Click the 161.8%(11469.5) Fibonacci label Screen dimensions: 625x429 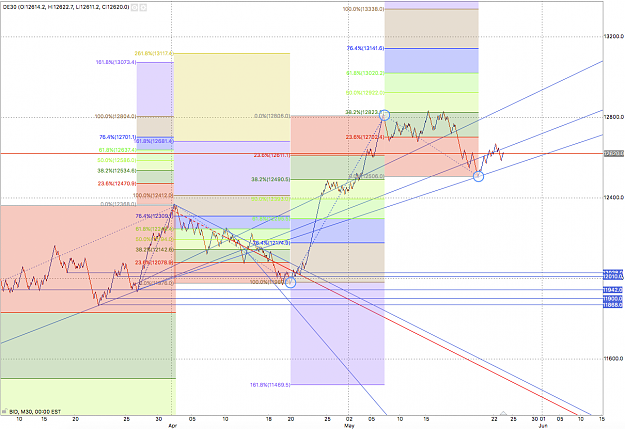pos(270,385)
